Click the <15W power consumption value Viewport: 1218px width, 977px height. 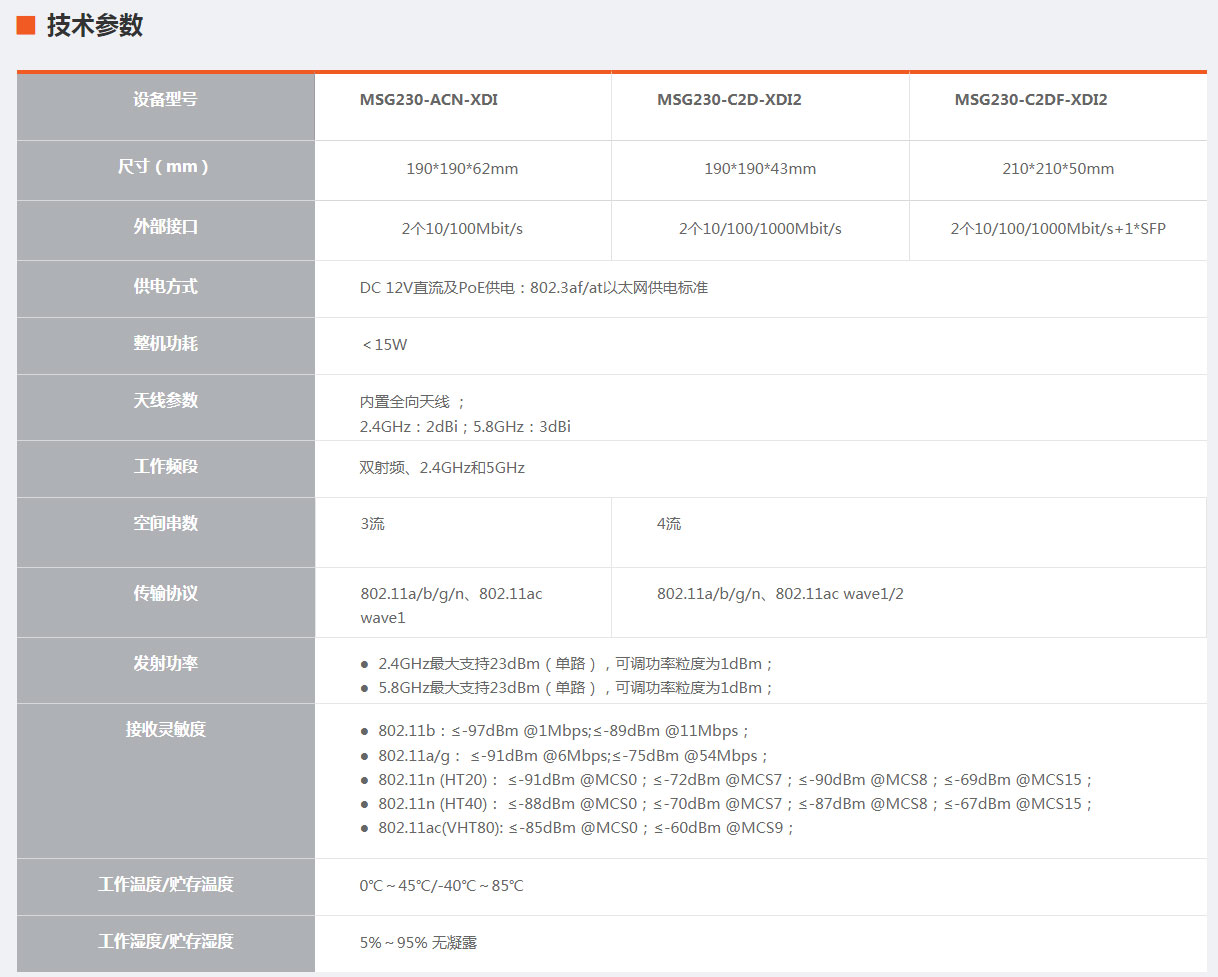click(x=385, y=345)
